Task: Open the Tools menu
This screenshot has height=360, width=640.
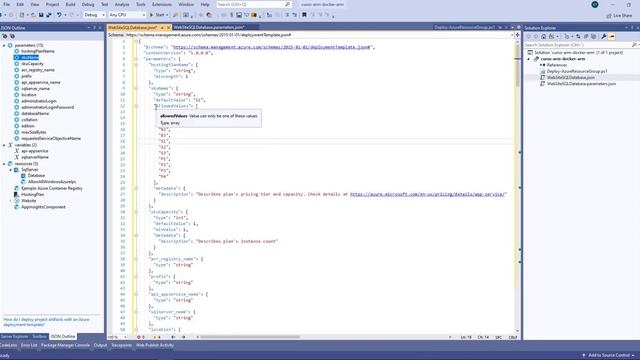Action: click(140, 4)
